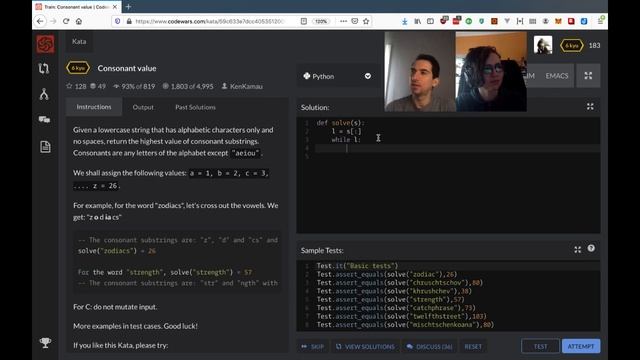Click the Codewars logo in the sidebar

(45, 44)
